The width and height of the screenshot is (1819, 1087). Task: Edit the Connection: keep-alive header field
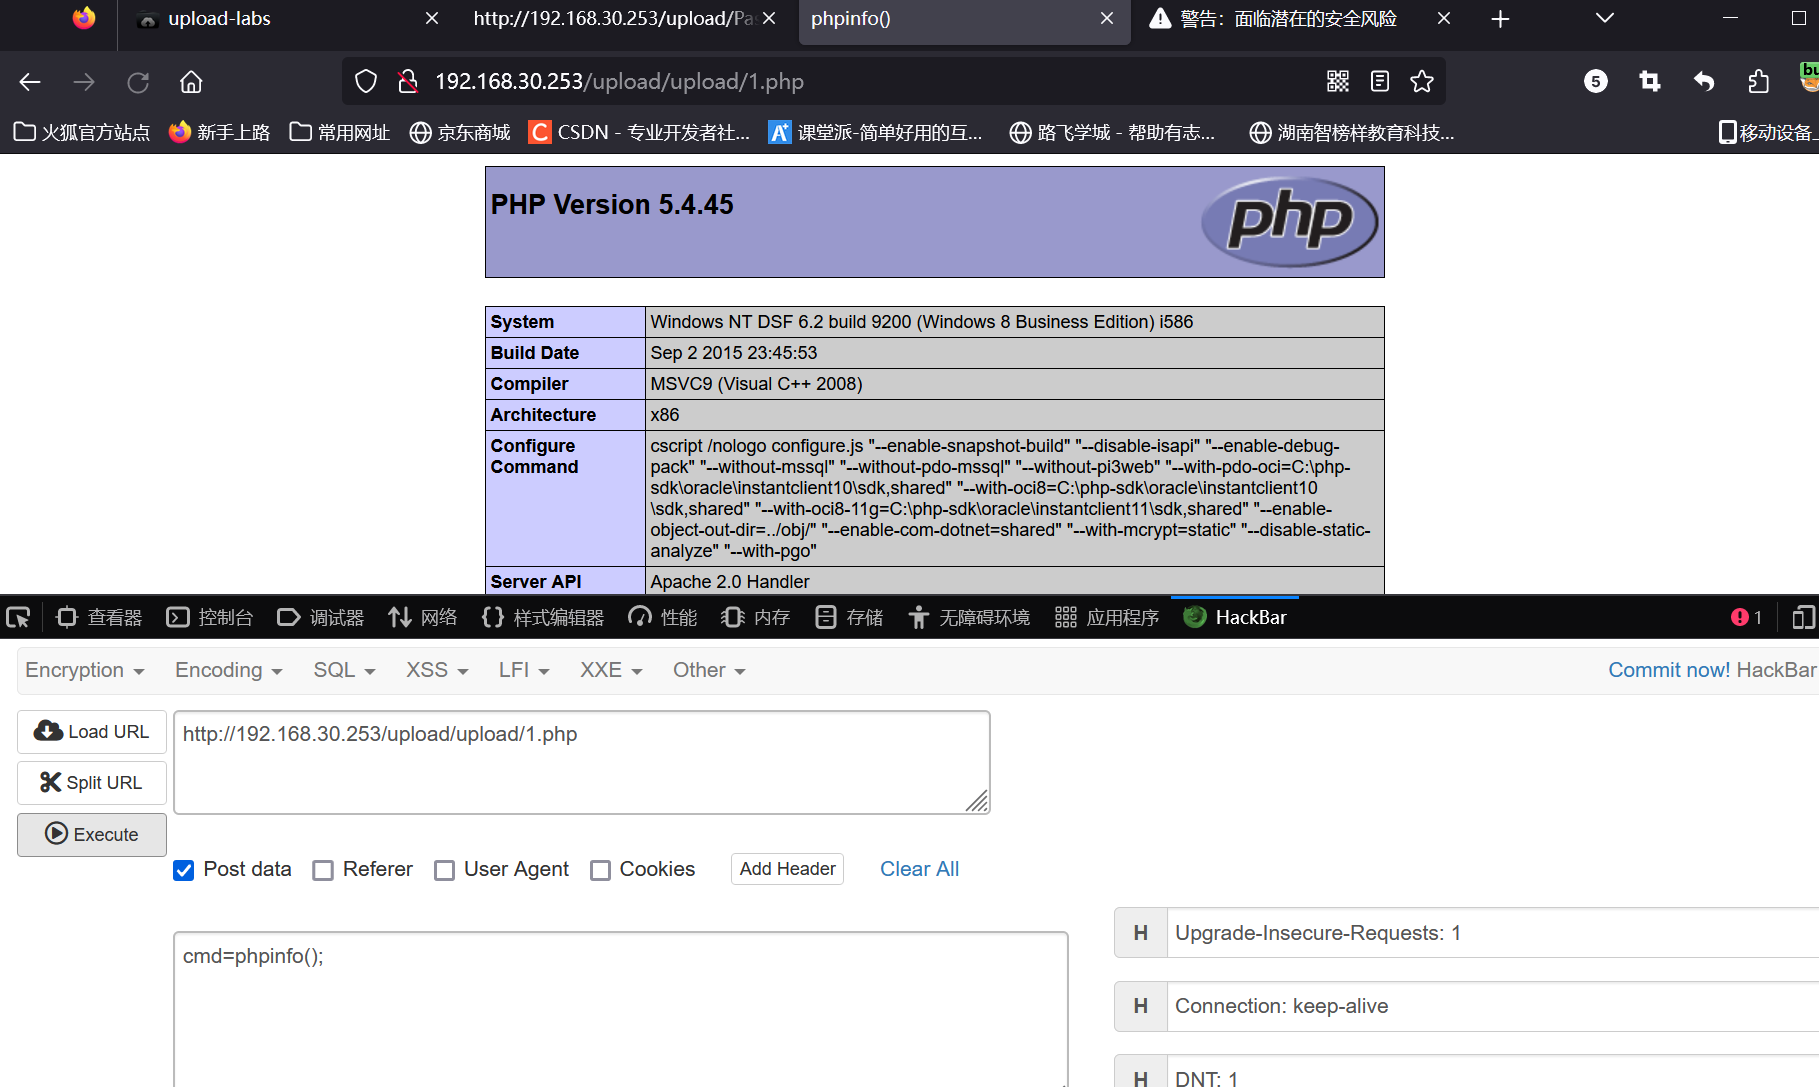click(x=1493, y=1006)
